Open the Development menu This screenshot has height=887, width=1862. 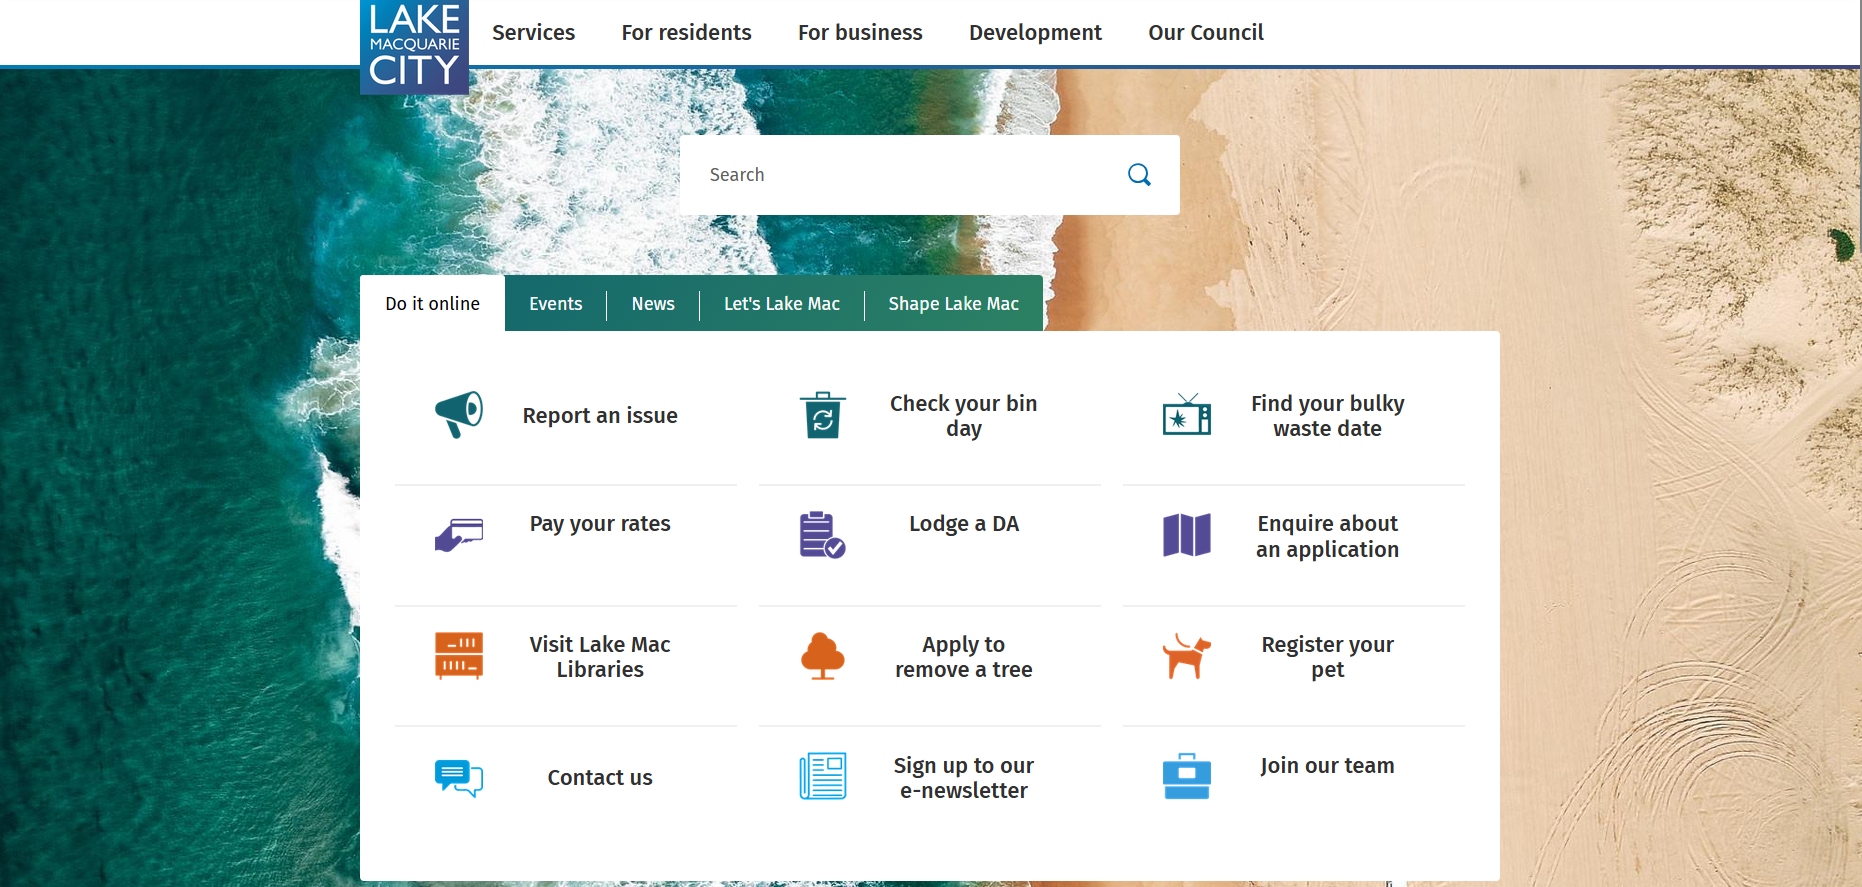coord(1035,33)
